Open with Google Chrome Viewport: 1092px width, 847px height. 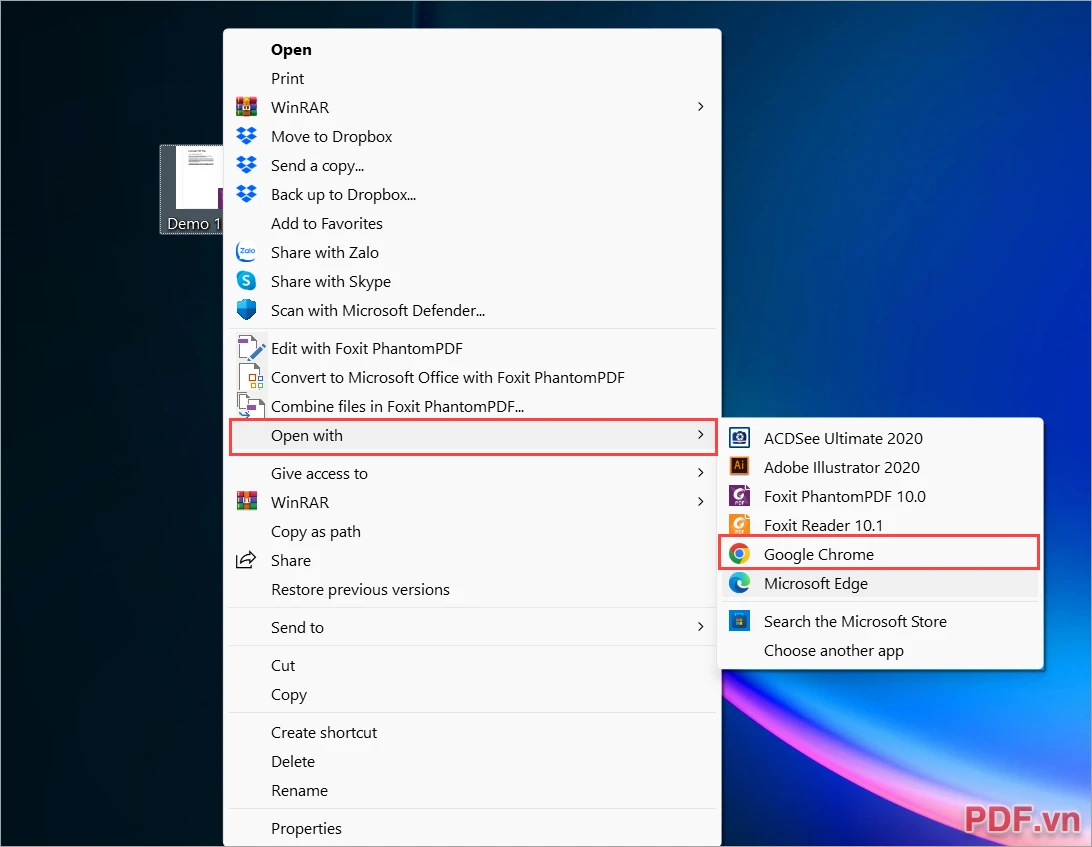880,554
